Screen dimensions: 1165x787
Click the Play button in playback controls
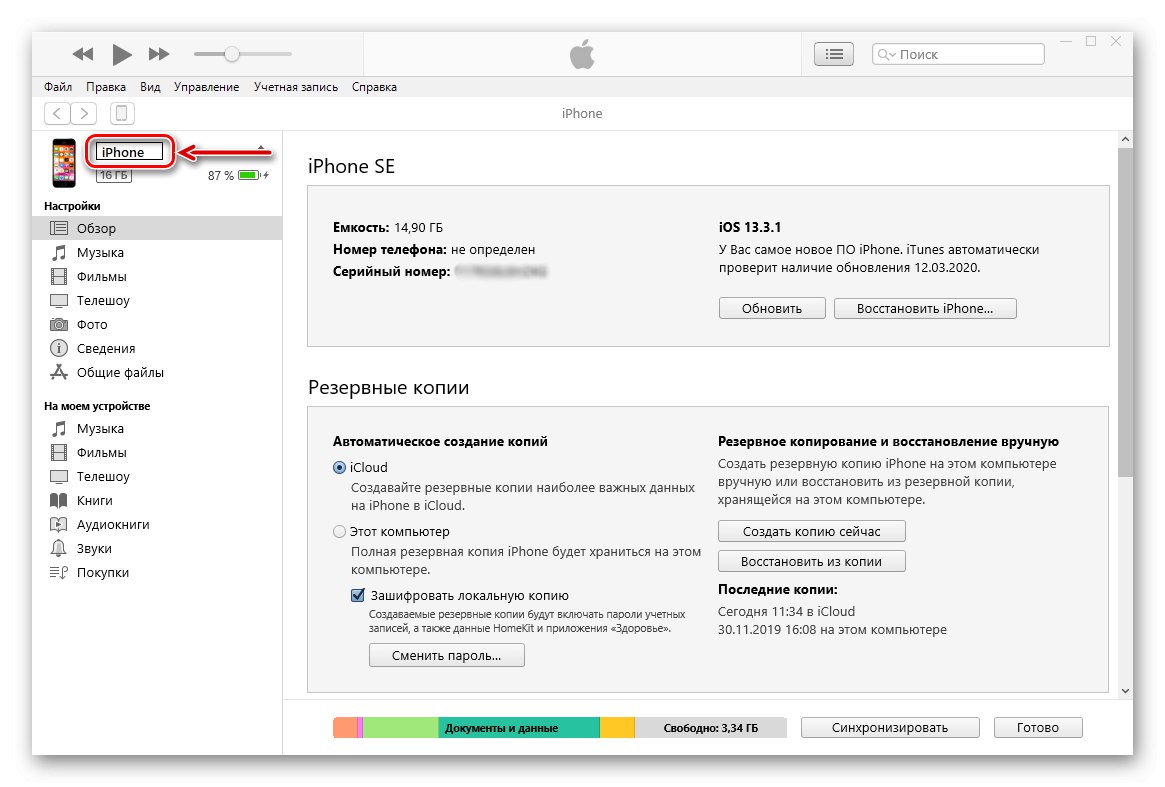click(122, 54)
